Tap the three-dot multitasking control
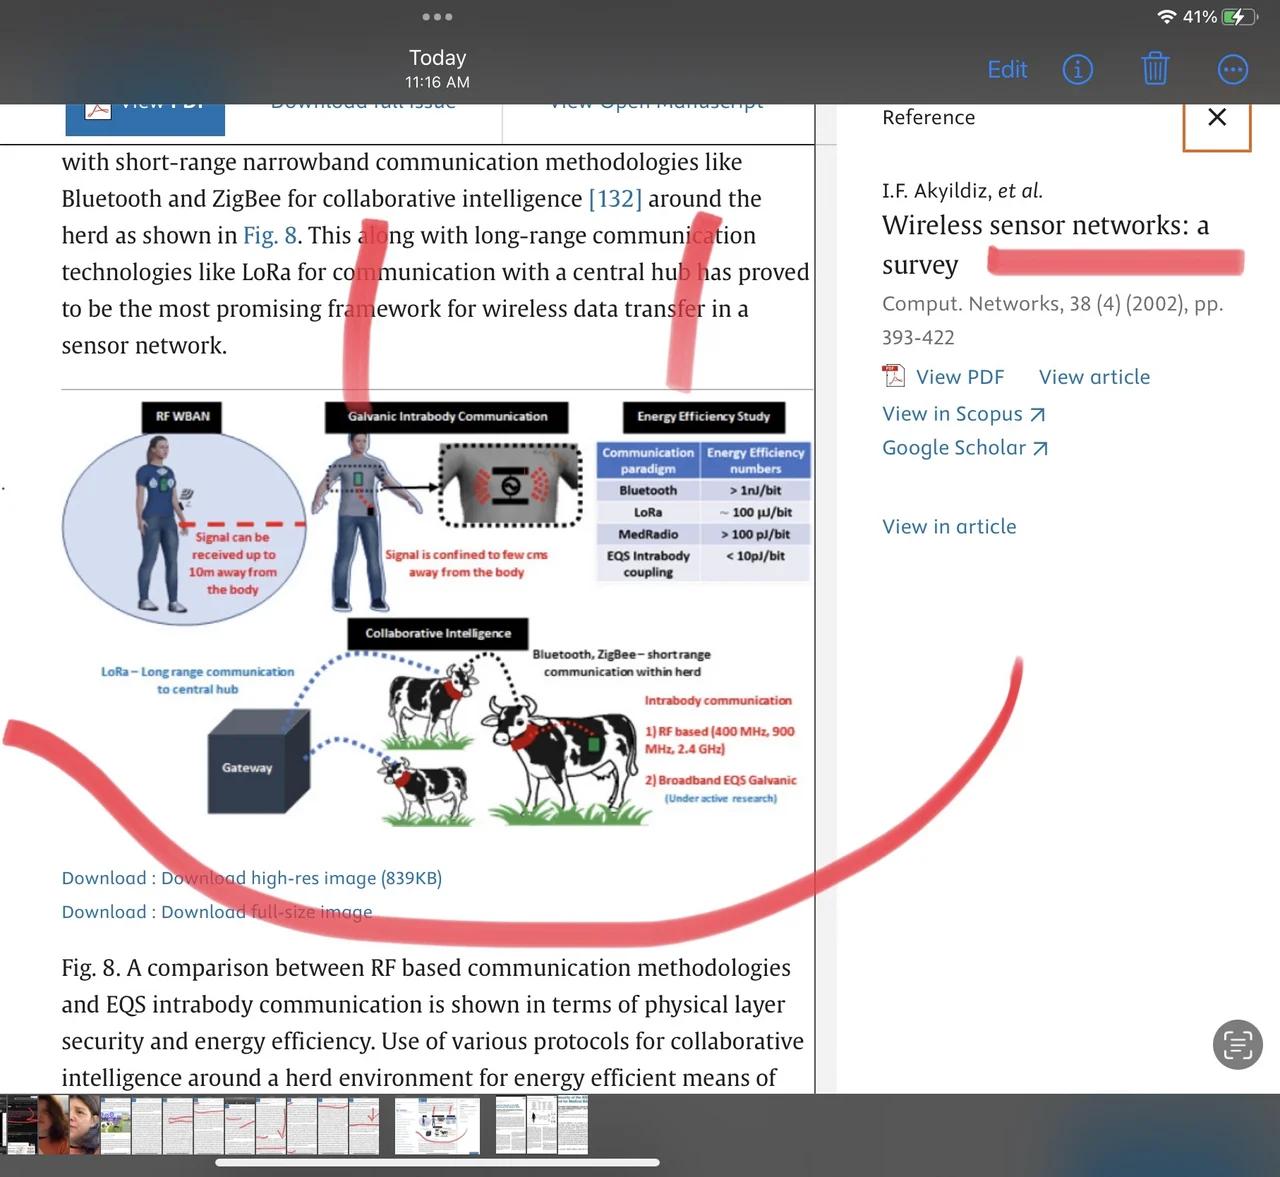The width and height of the screenshot is (1280, 1177). (437, 17)
